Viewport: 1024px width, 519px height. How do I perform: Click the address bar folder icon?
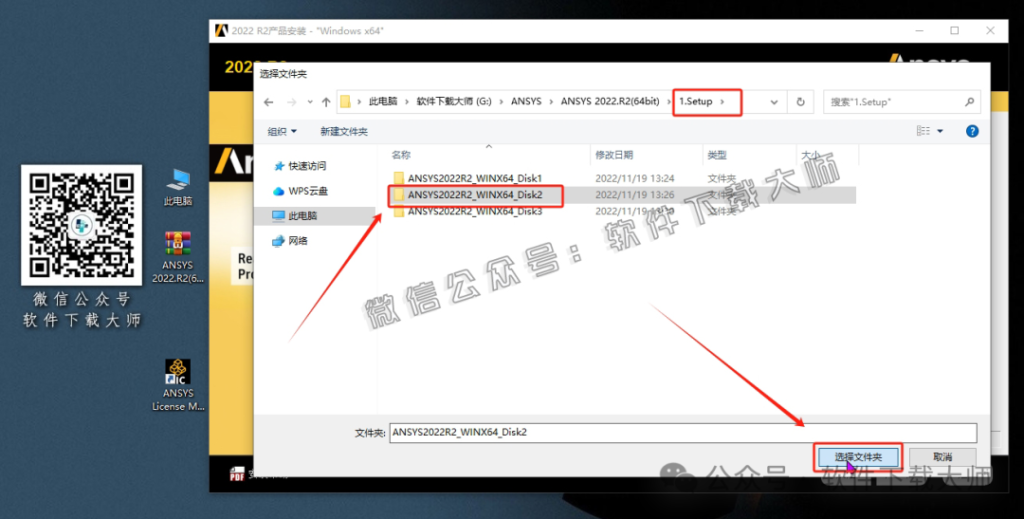pos(345,102)
